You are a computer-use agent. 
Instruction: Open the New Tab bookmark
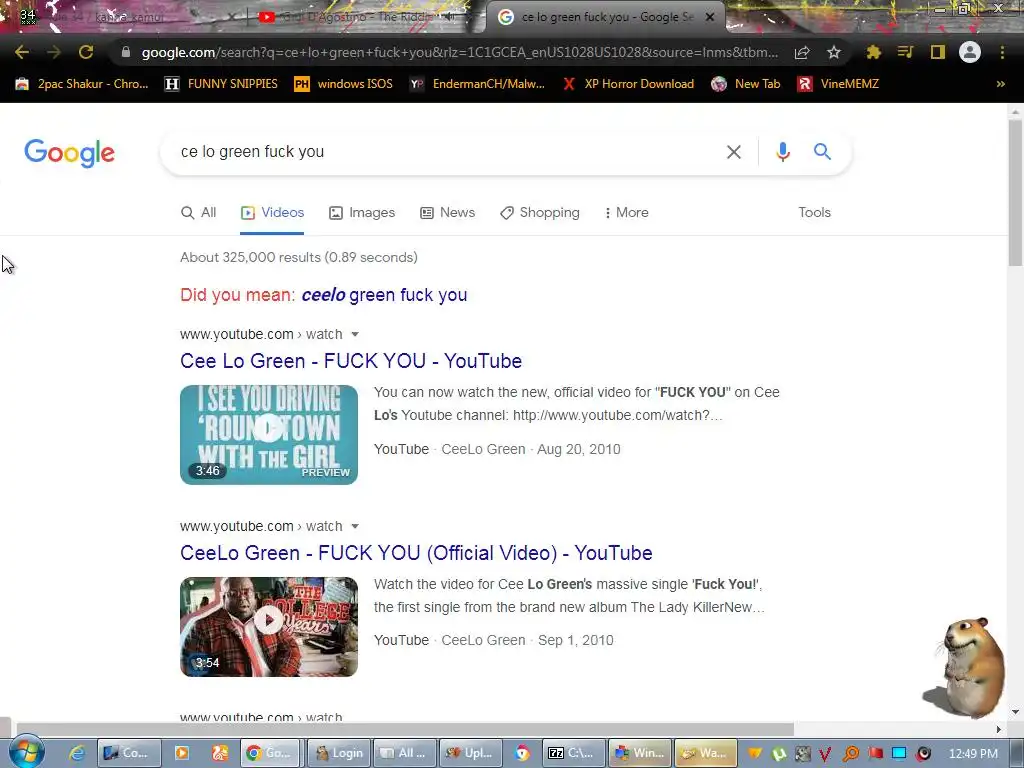click(746, 84)
